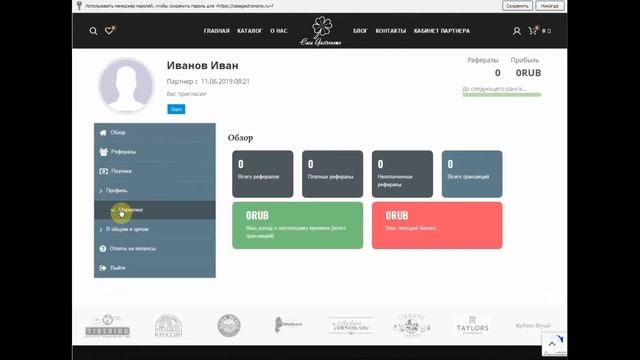Viewport: 640px width, 360px height.
Task: Click the name Иванов Иван
Action: click(x=202, y=65)
